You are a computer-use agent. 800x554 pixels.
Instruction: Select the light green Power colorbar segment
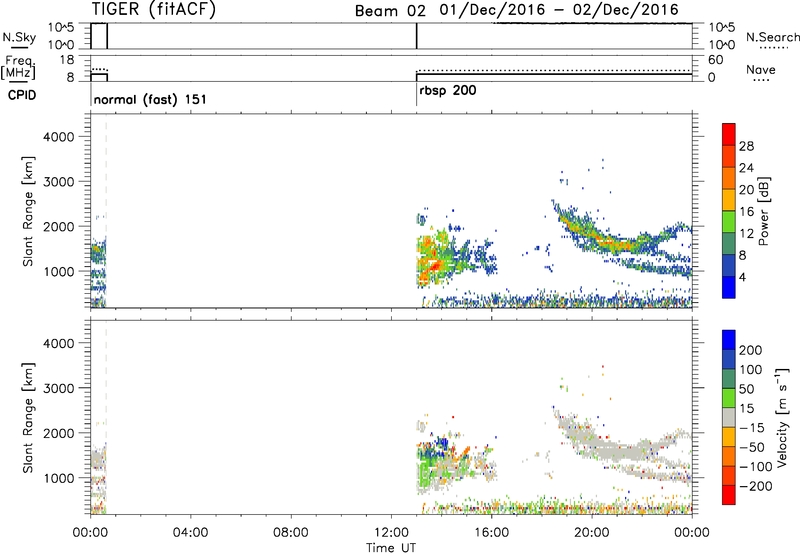pyautogui.click(x=729, y=221)
